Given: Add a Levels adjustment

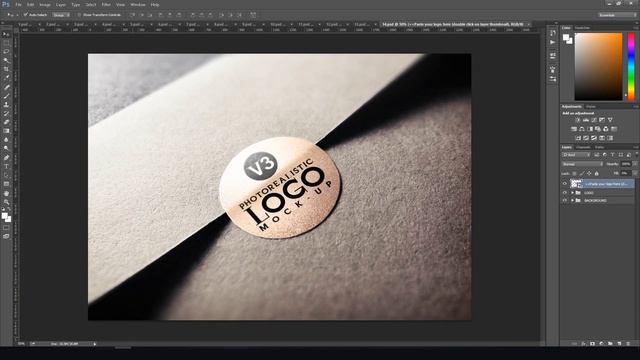Looking at the screenshot, I should tap(586, 120).
